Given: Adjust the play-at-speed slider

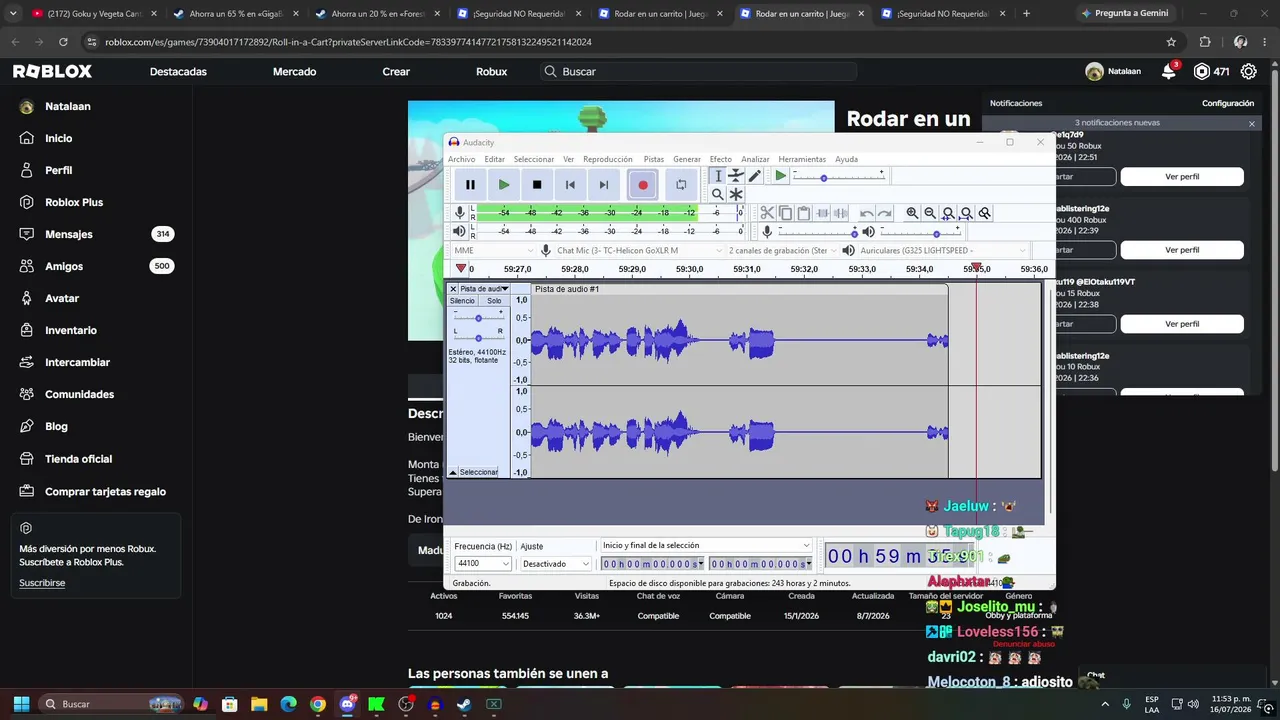Looking at the screenshot, I should tap(839, 176).
